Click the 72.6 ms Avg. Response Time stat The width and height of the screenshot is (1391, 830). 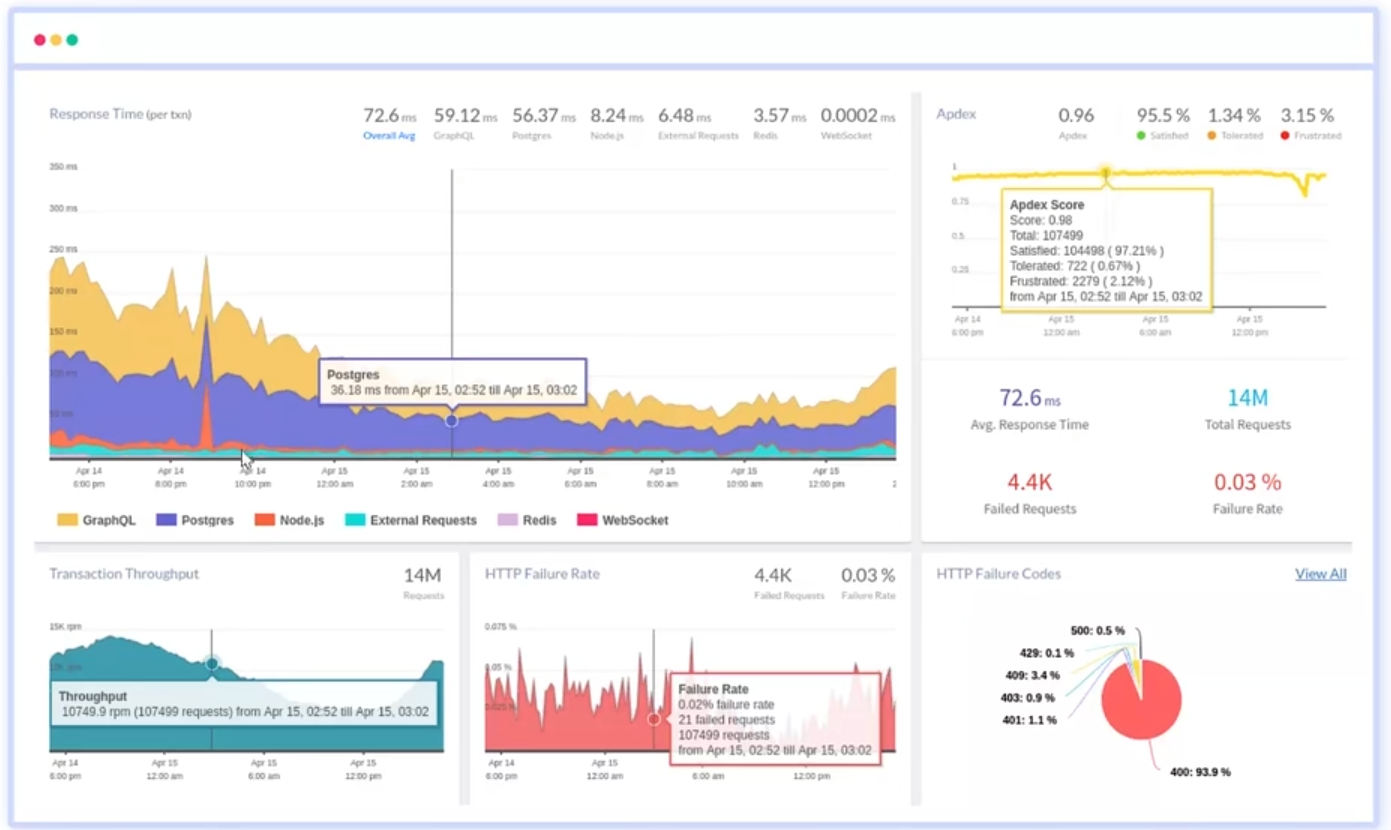(x=1029, y=409)
